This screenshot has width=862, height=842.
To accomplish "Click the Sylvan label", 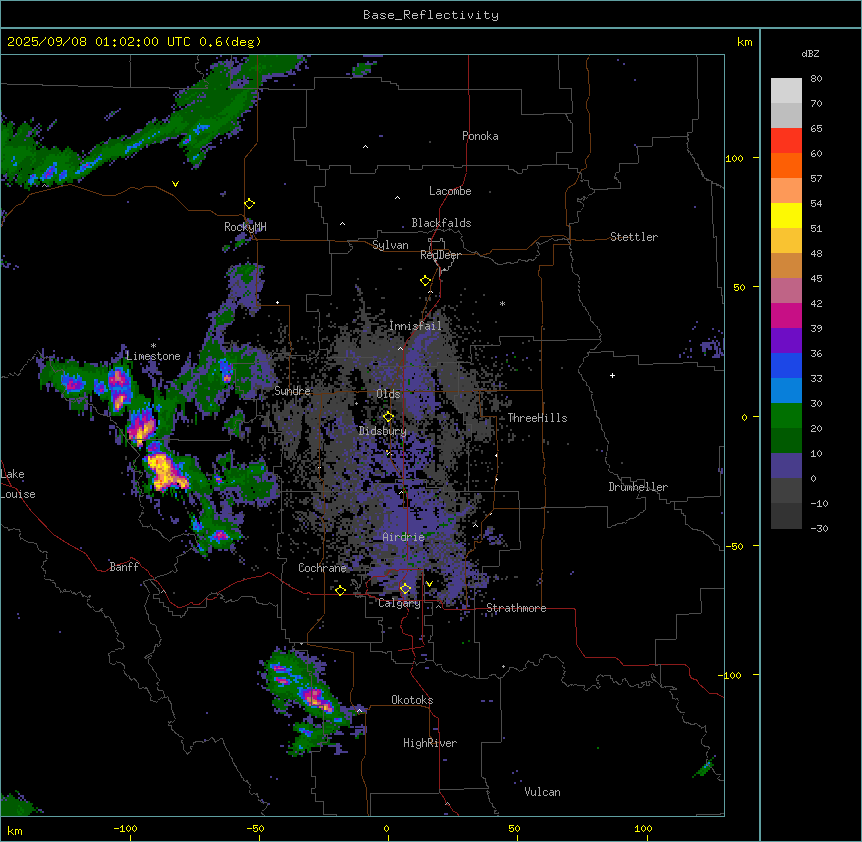I will tap(390, 245).
